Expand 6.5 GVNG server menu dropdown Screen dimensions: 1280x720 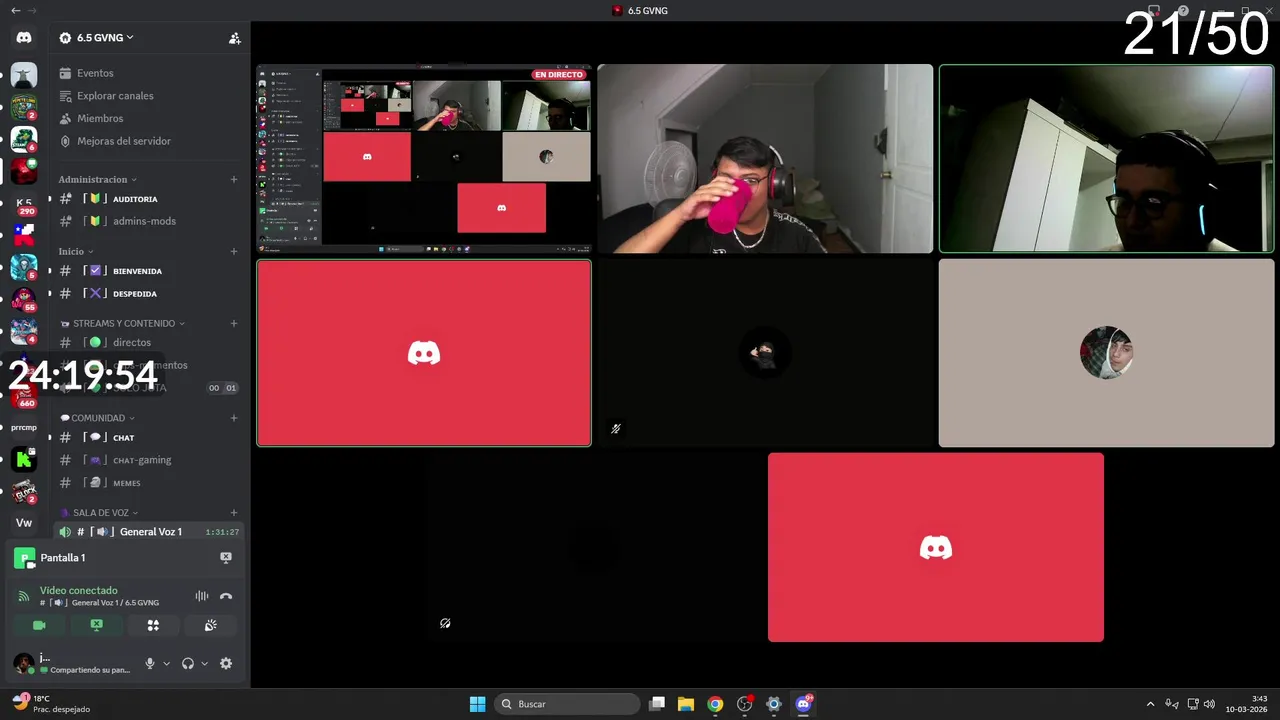pyautogui.click(x=103, y=38)
